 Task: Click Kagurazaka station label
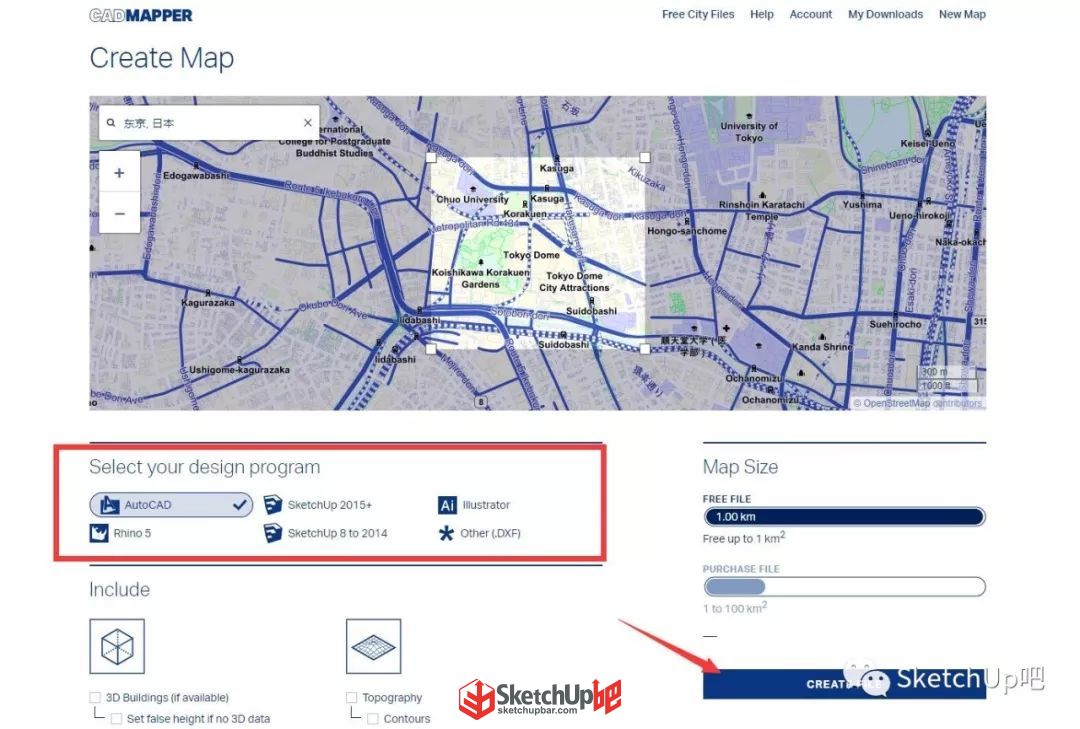[207, 302]
